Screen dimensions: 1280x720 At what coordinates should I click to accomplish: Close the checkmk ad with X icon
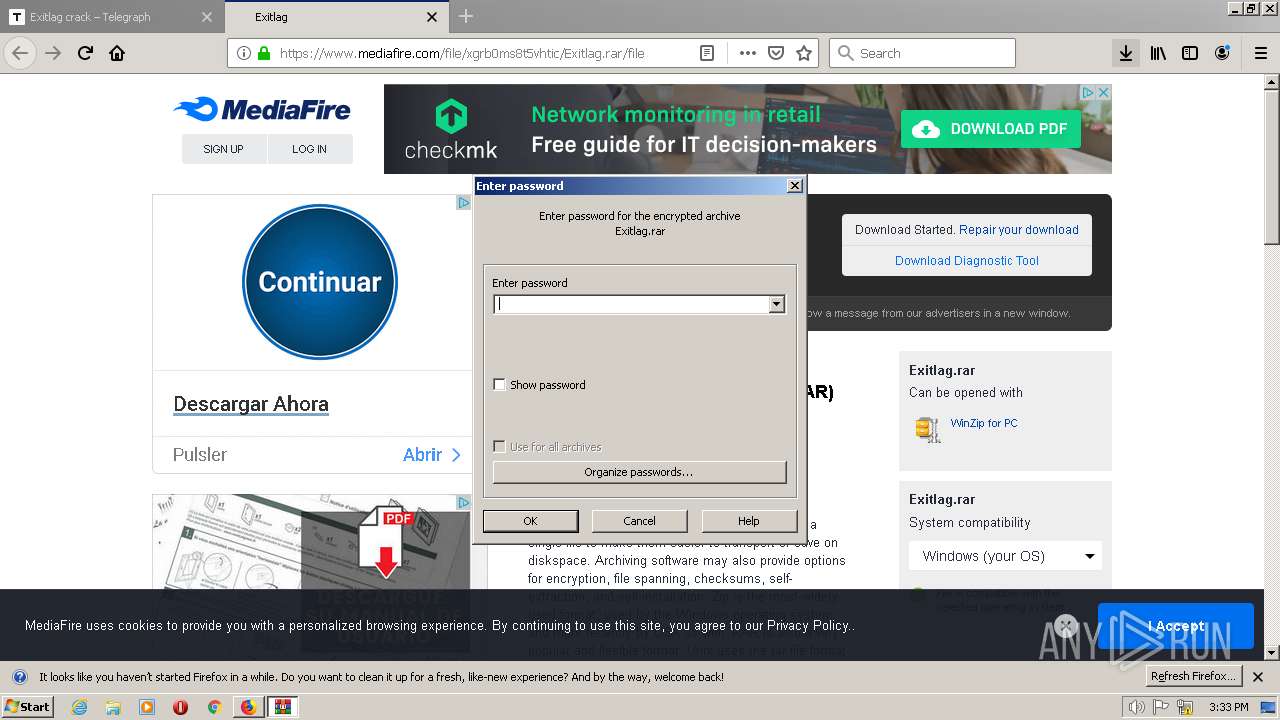[x=1104, y=92]
